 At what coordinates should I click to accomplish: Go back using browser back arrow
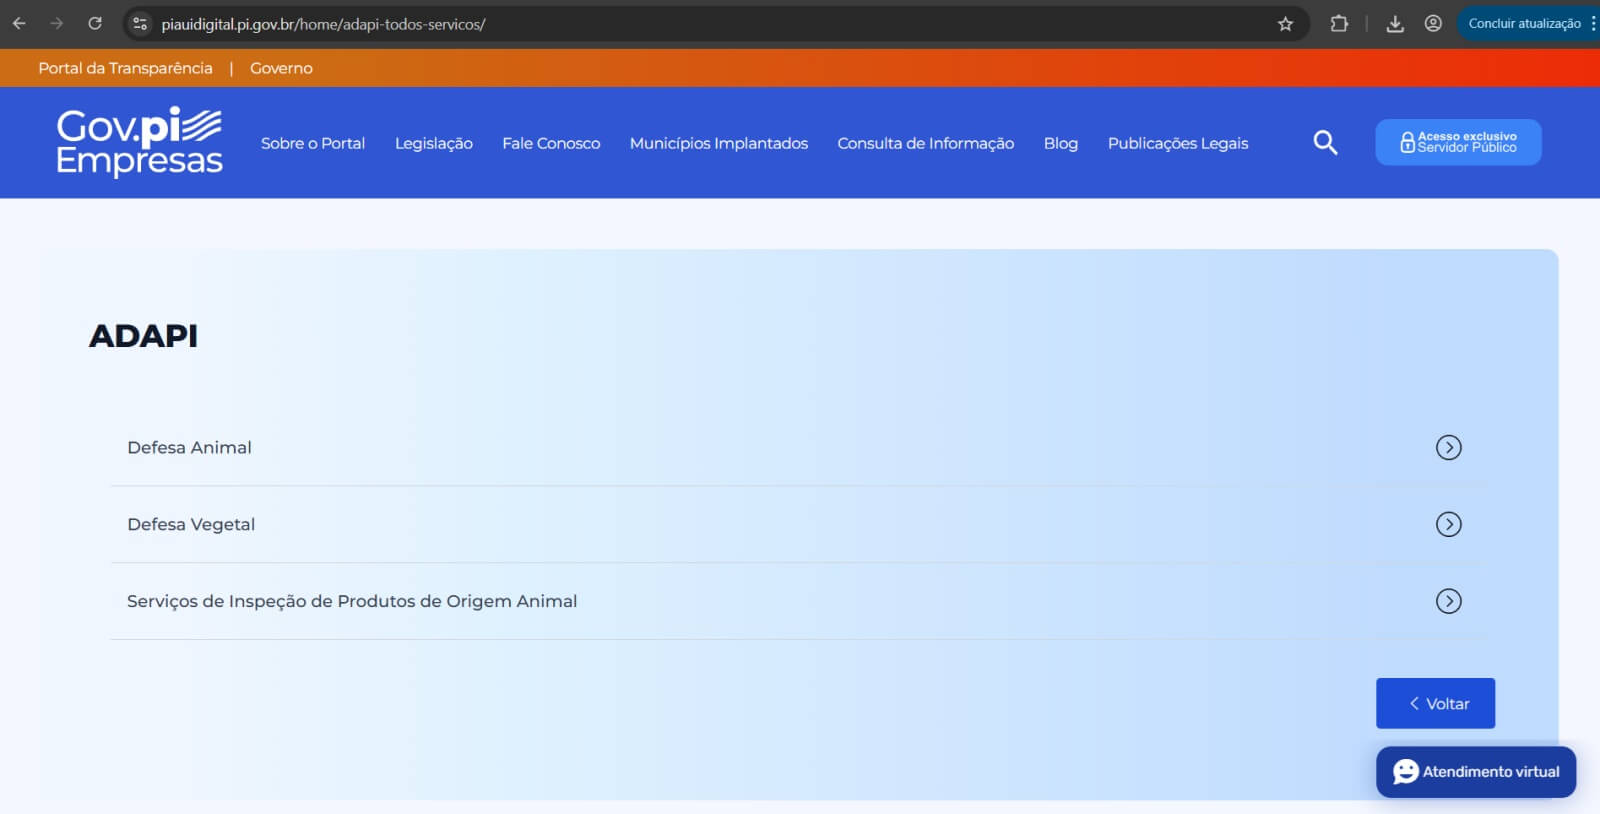click(x=19, y=24)
